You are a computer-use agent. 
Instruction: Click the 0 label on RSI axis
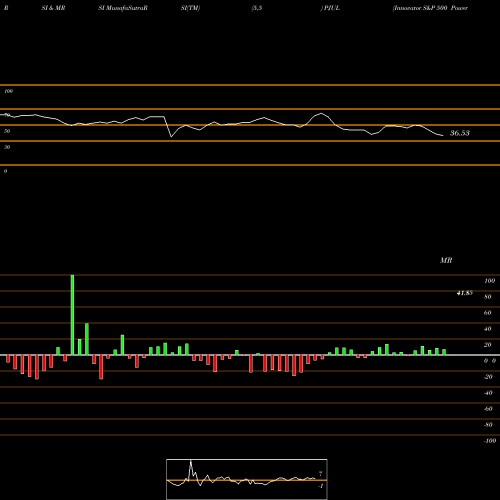pos(5,171)
